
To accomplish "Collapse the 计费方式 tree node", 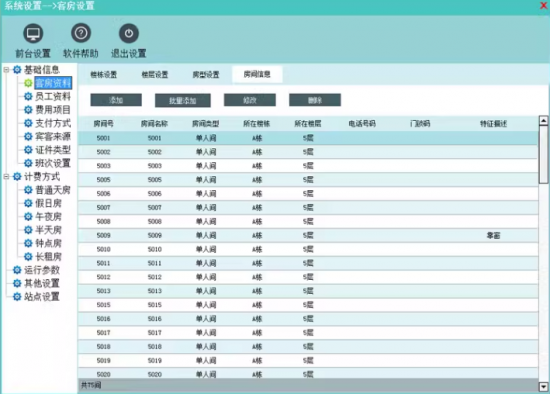I will click(x=6, y=176).
